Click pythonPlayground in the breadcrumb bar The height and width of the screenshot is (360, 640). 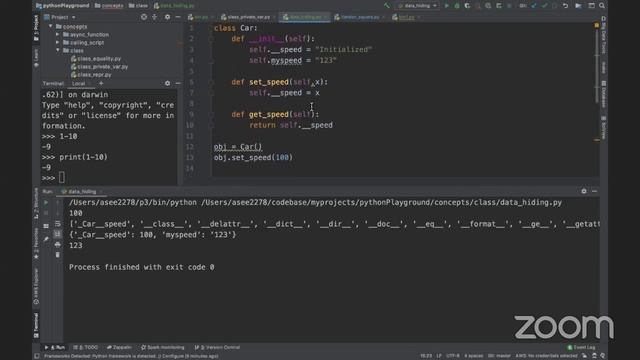click(62, 6)
